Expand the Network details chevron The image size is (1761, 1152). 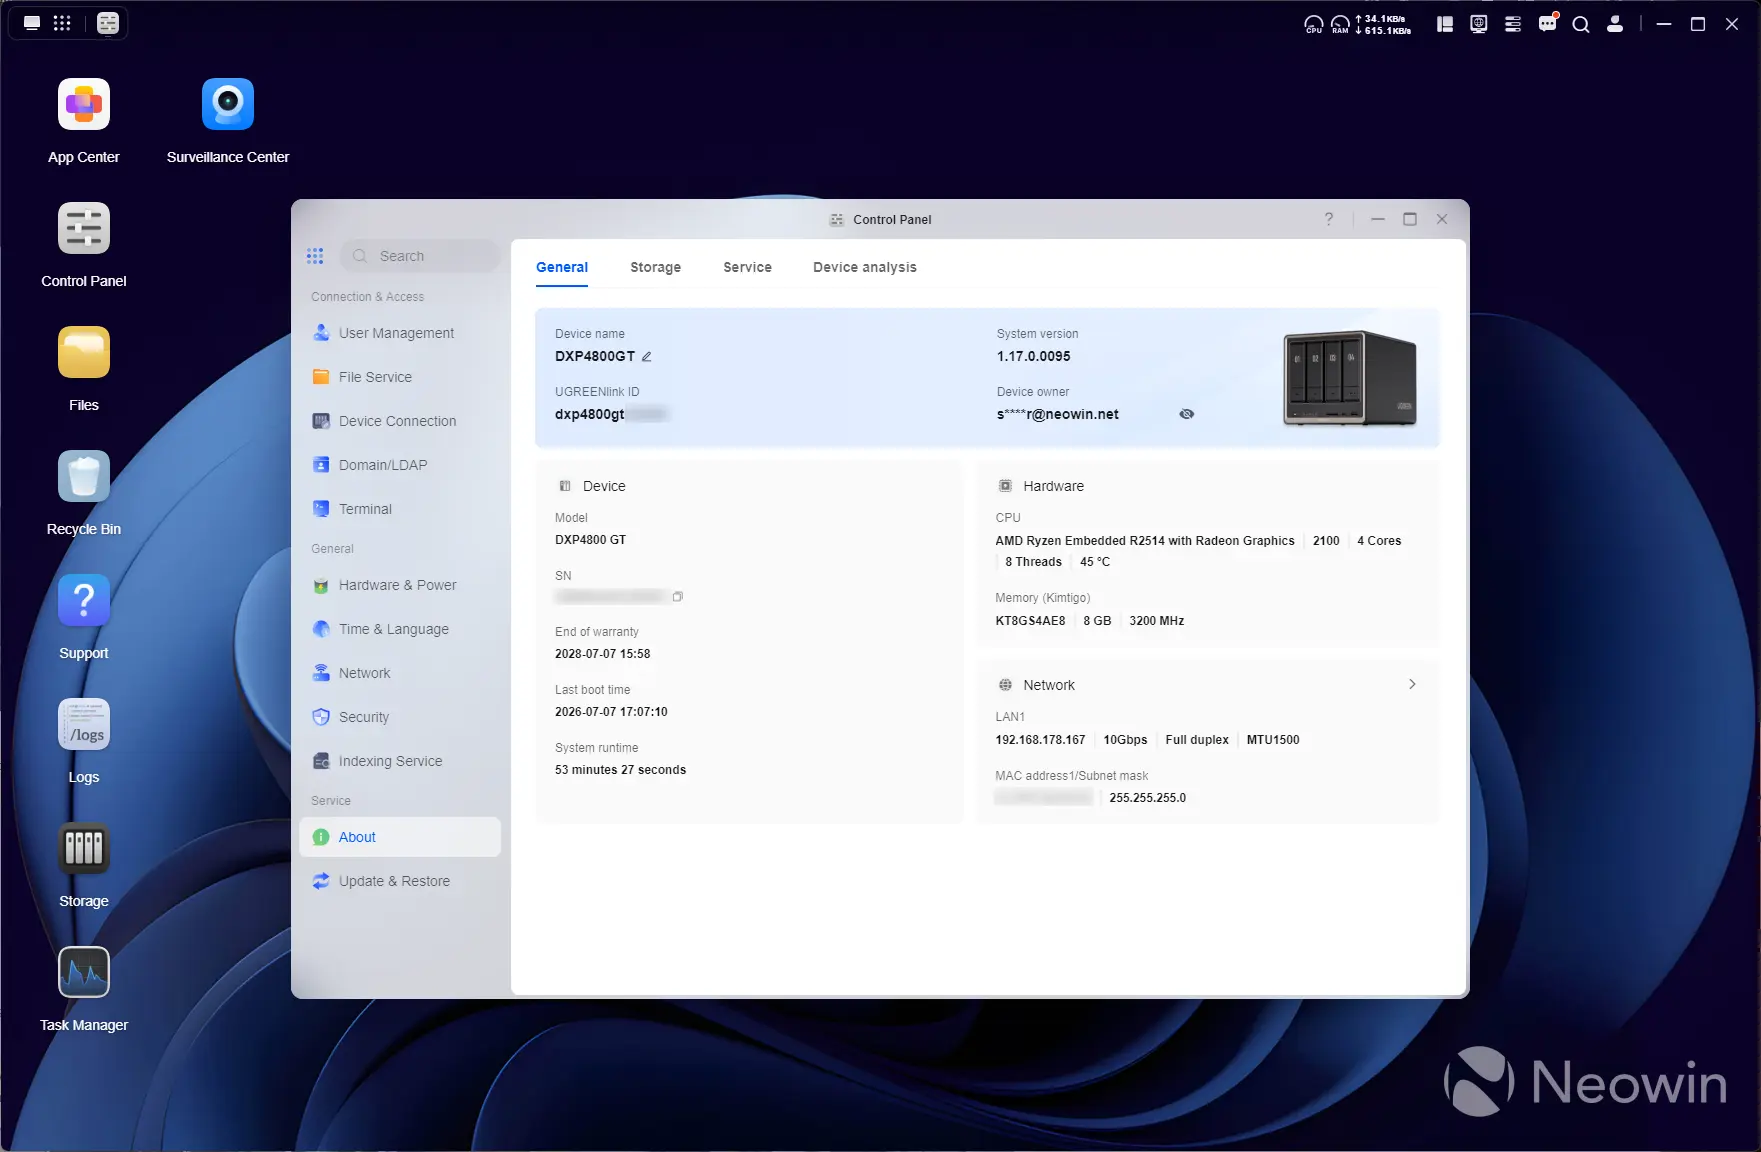click(1412, 685)
